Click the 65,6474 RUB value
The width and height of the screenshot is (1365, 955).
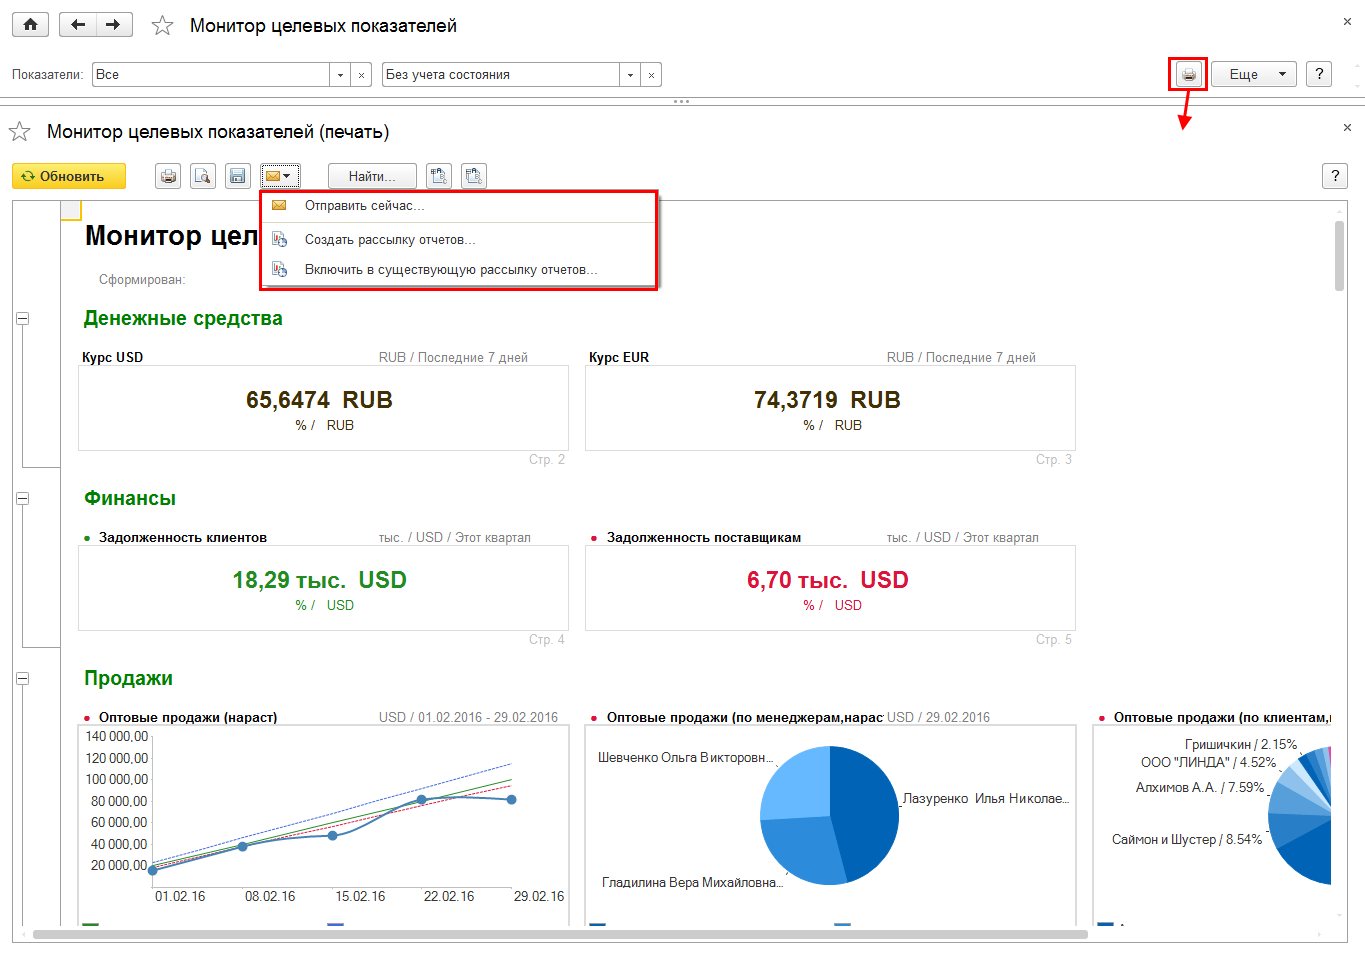tap(319, 400)
